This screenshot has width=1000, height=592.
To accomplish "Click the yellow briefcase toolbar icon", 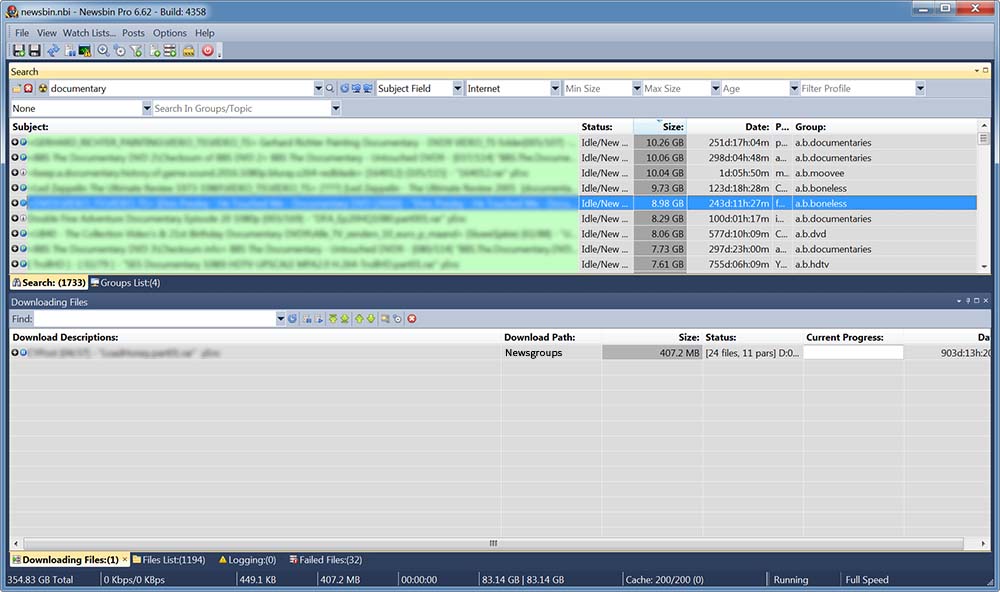I will click(x=189, y=51).
